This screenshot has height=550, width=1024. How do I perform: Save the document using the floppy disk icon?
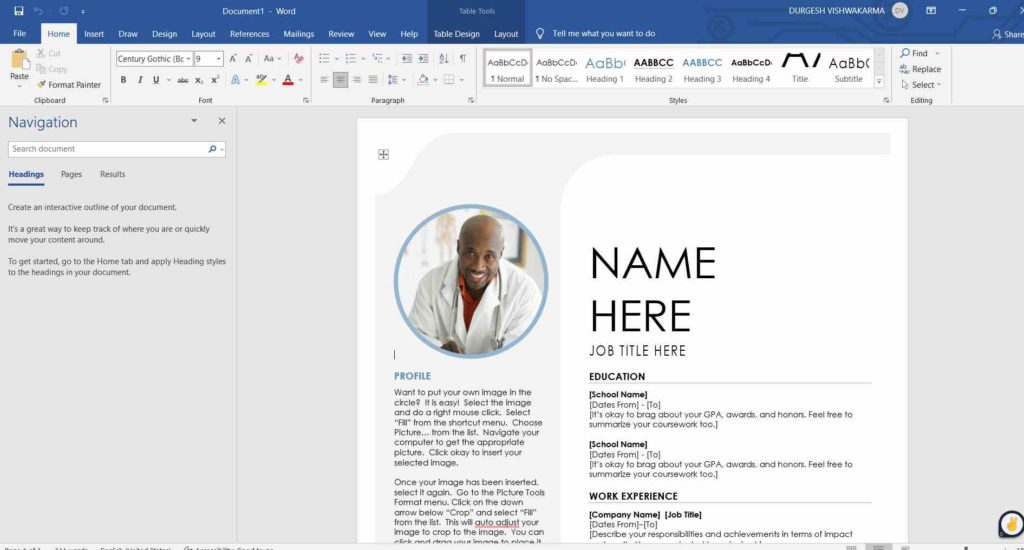coord(18,11)
